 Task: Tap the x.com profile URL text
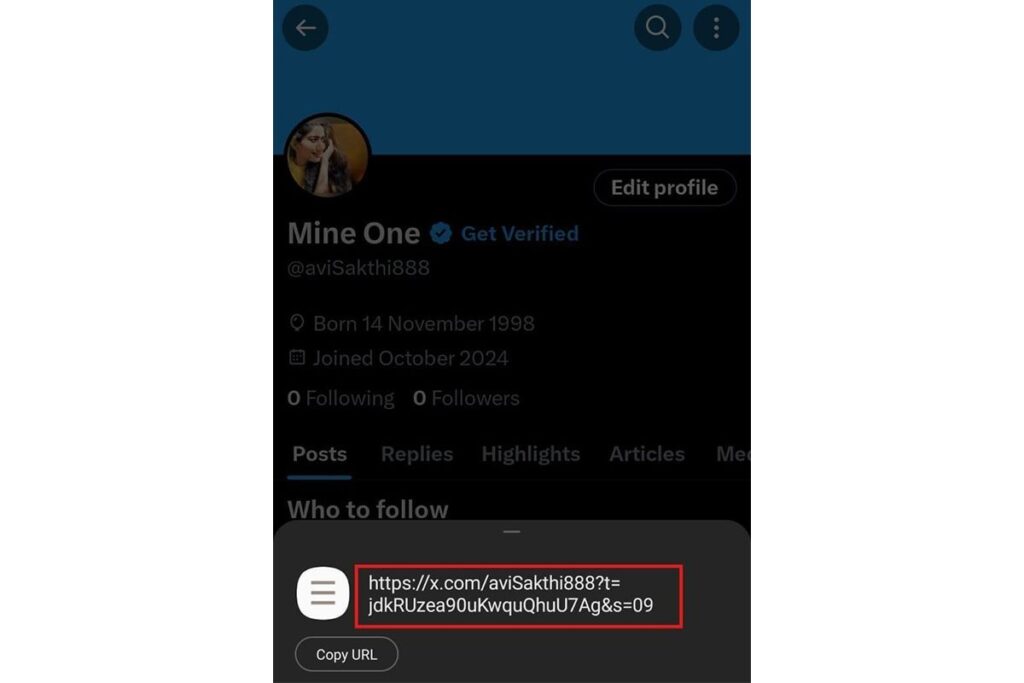click(x=511, y=594)
